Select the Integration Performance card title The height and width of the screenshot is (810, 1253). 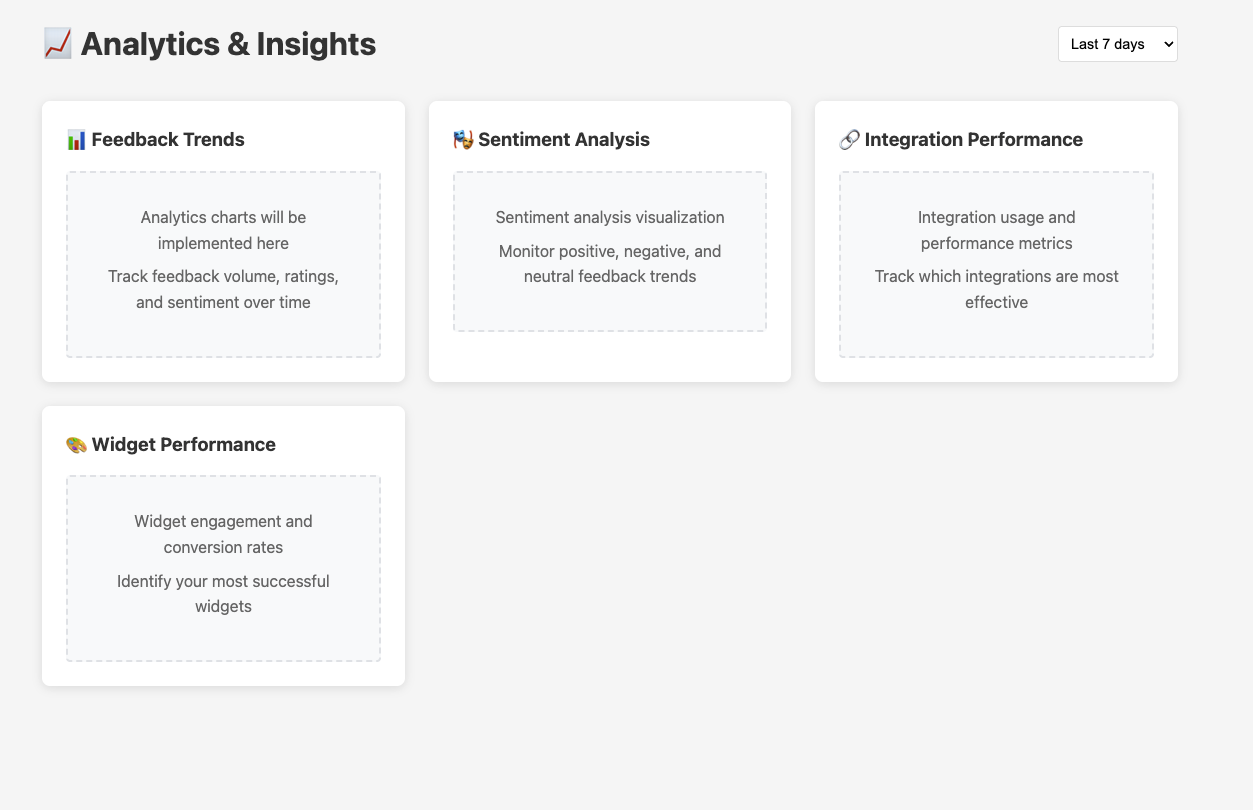click(x=974, y=140)
